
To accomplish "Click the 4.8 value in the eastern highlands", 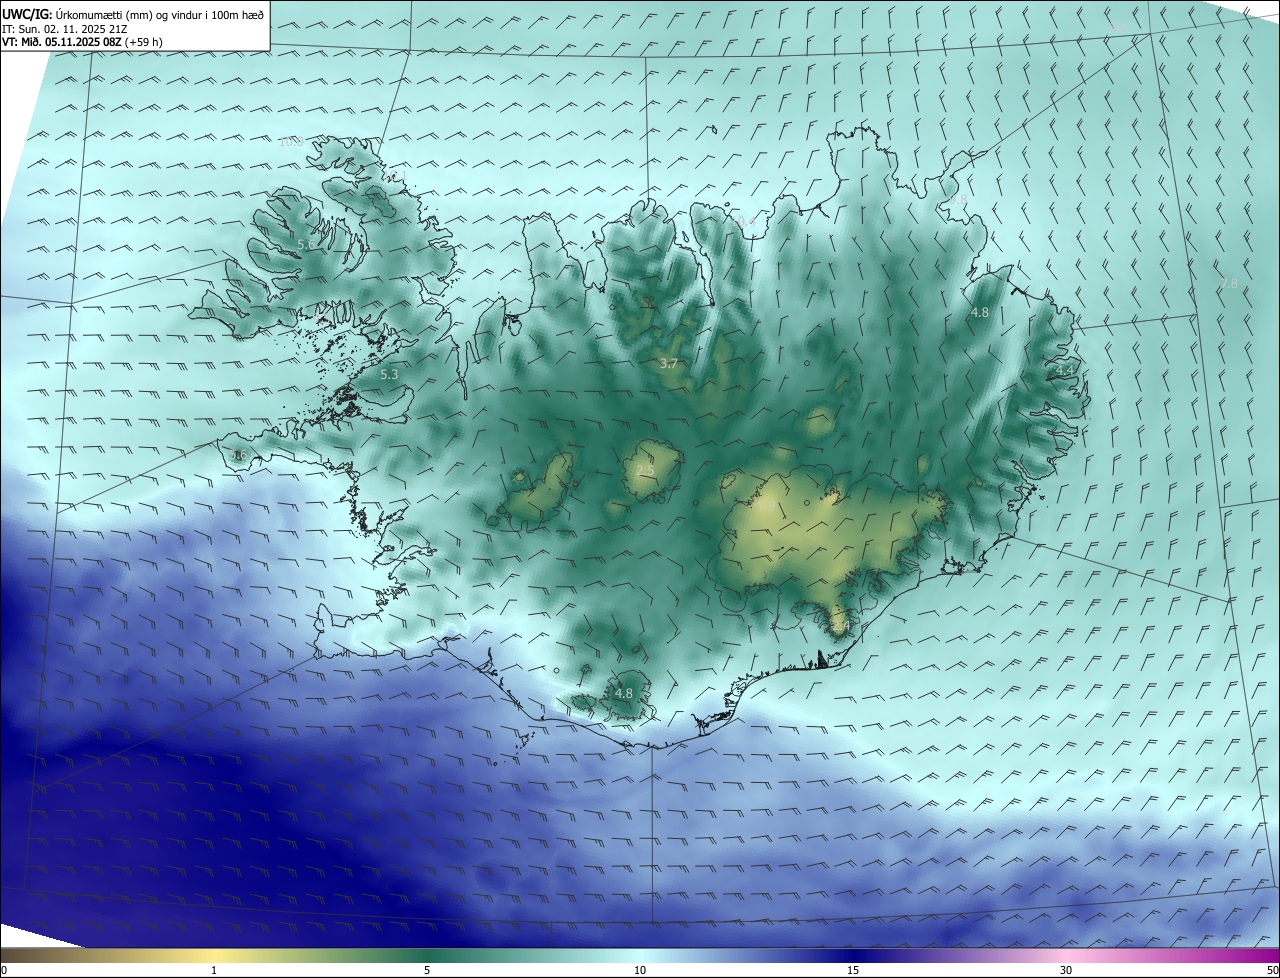I will pyautogui.click(x=980, y=313).
